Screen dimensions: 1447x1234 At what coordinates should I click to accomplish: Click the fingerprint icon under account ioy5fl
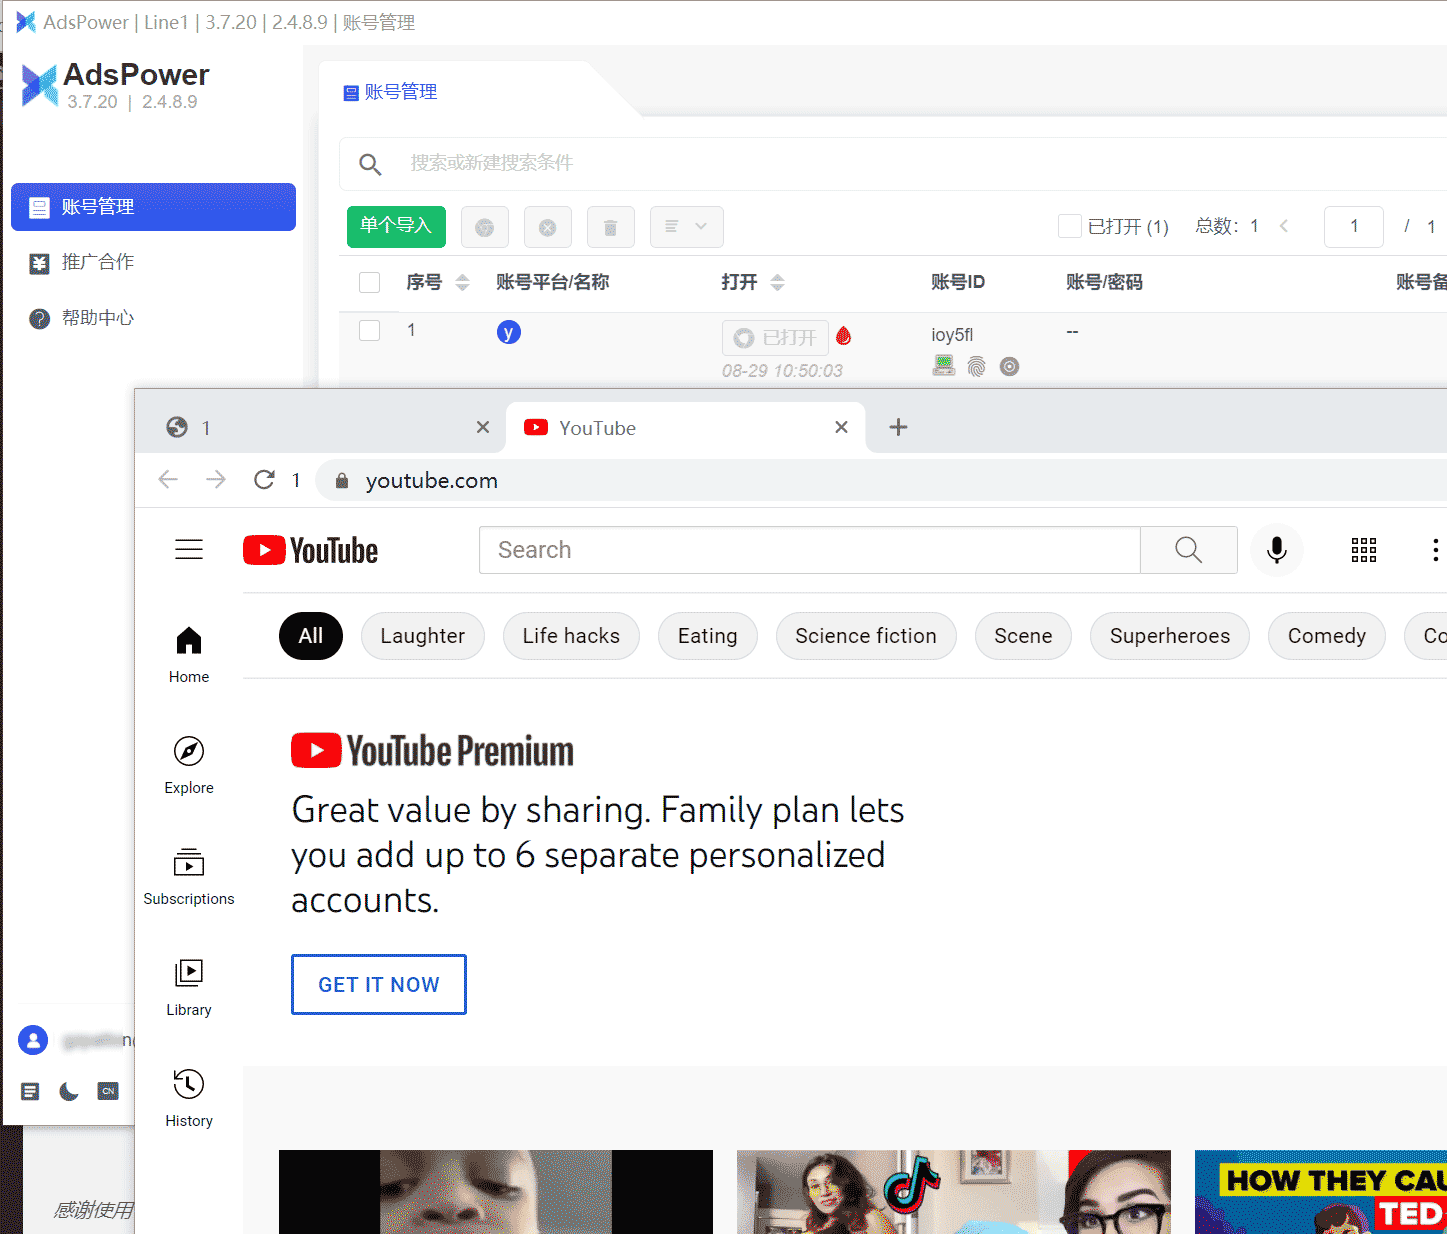click(976, 366)
